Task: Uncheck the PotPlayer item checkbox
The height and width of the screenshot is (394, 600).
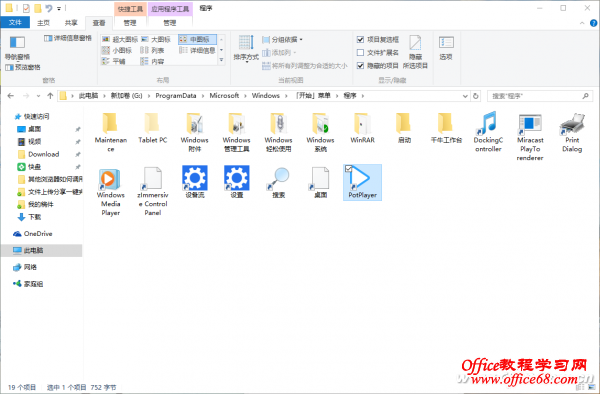Action: point(348,169)
